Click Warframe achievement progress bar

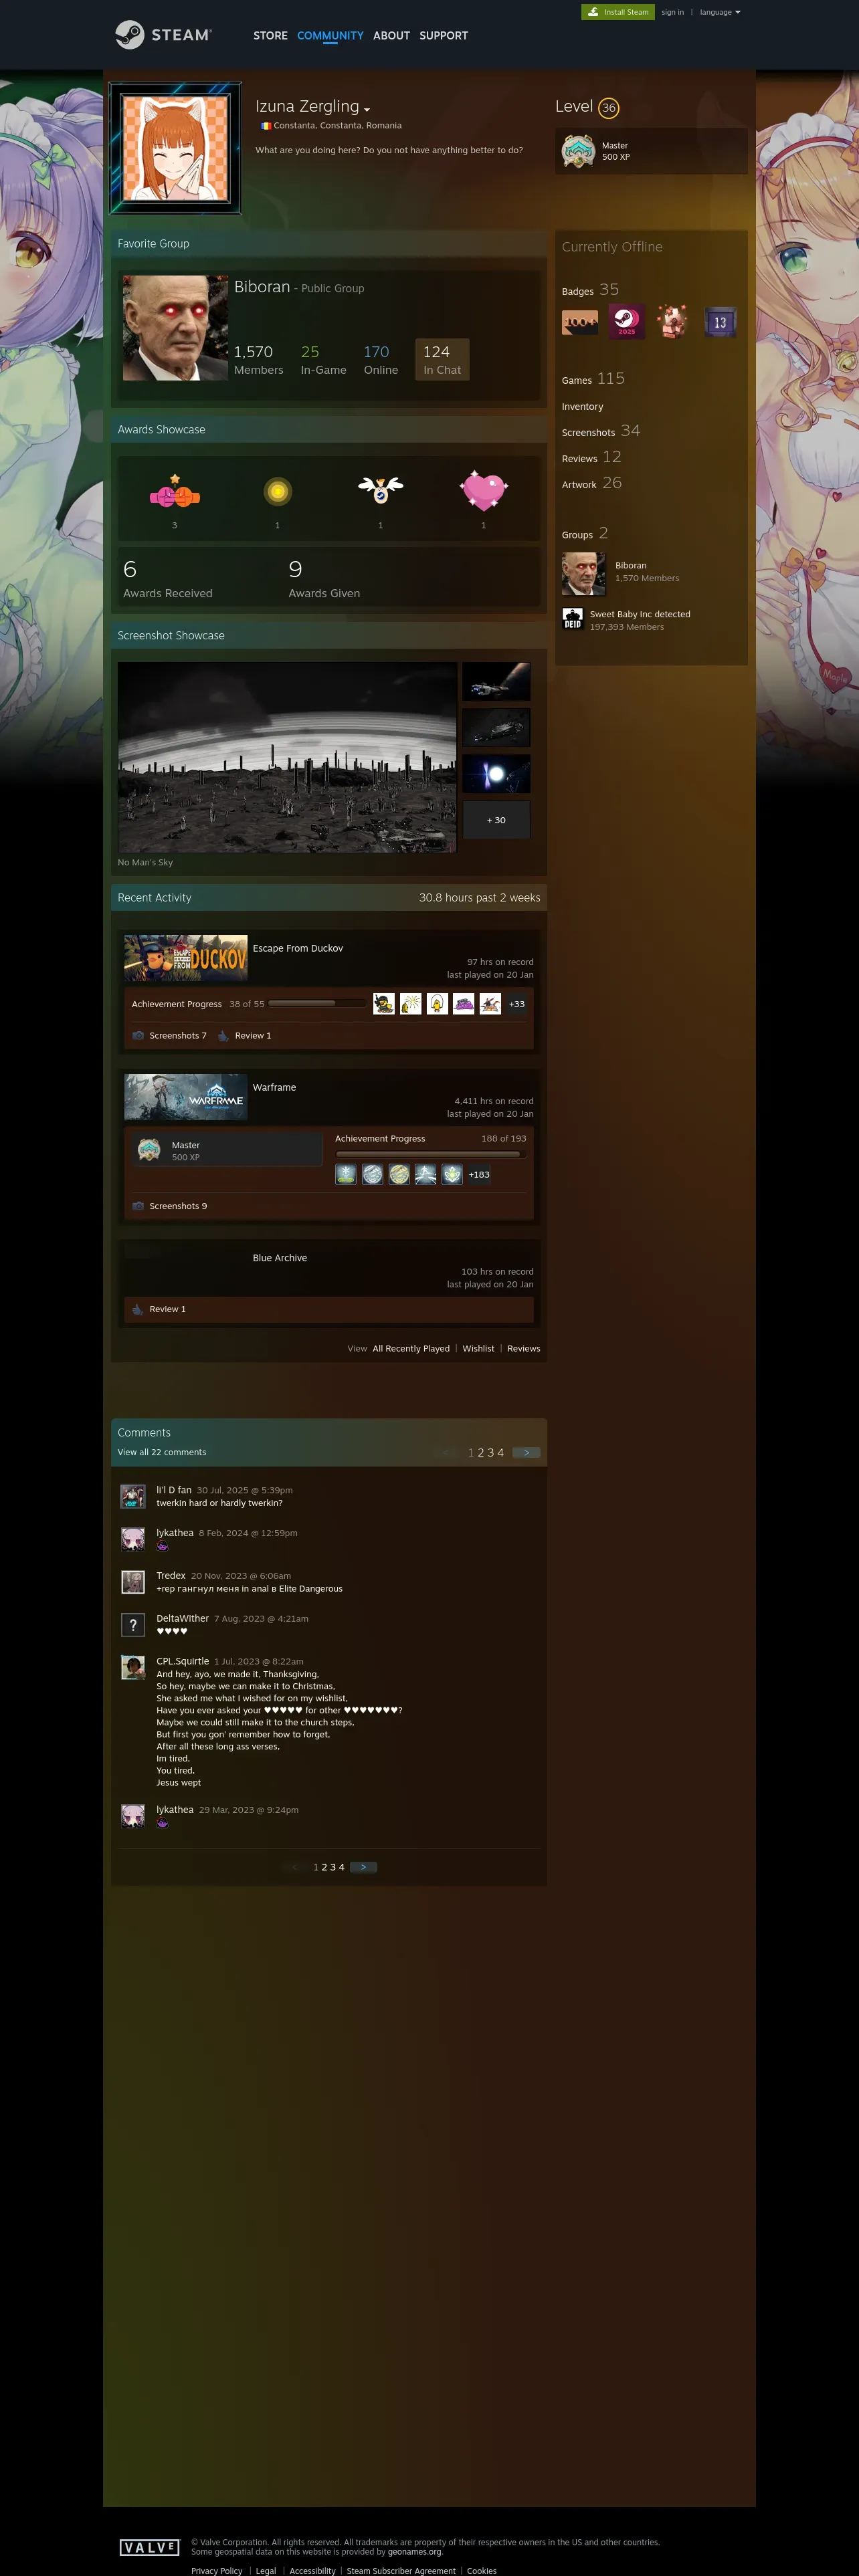coord(430,1154)
